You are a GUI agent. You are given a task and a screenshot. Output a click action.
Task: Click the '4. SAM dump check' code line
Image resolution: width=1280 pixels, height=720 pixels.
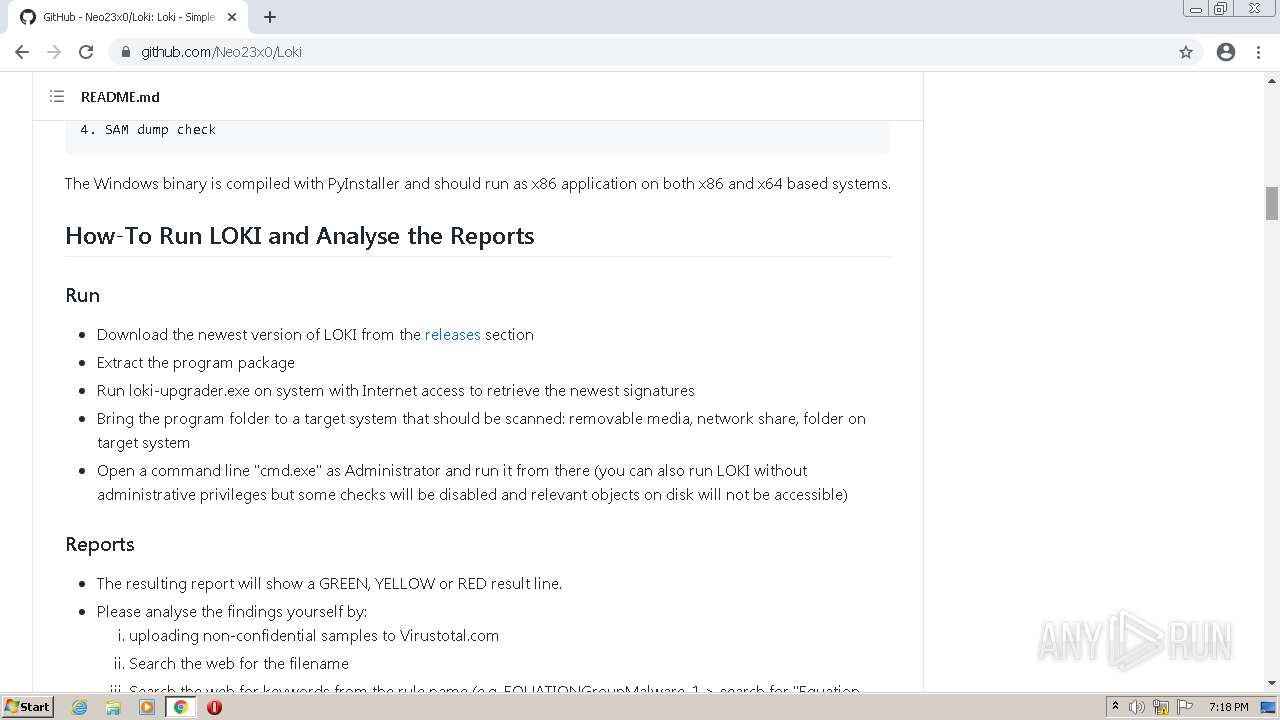coord(148,130)
